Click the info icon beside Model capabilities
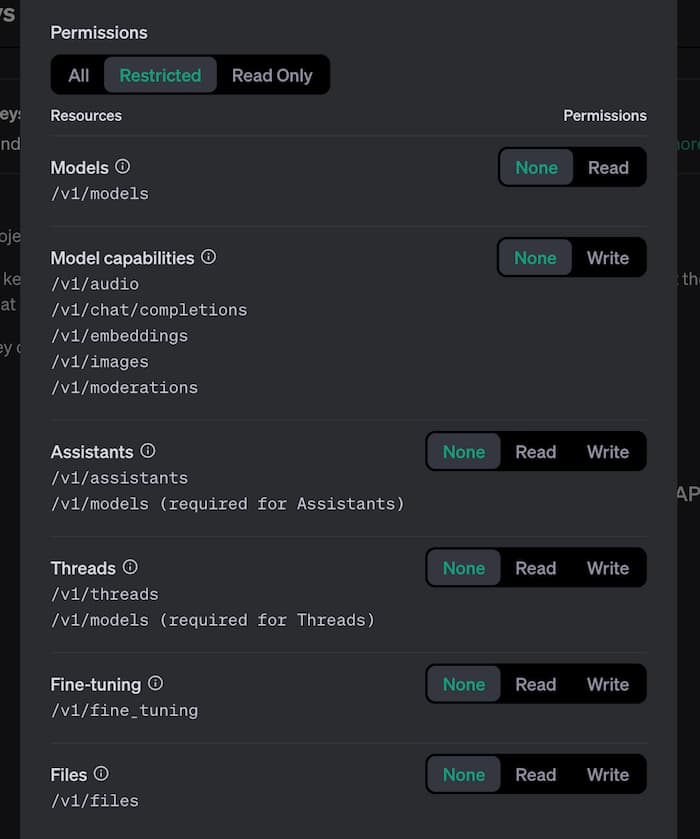Screen dimensions: 700x839 click(208, 257)
